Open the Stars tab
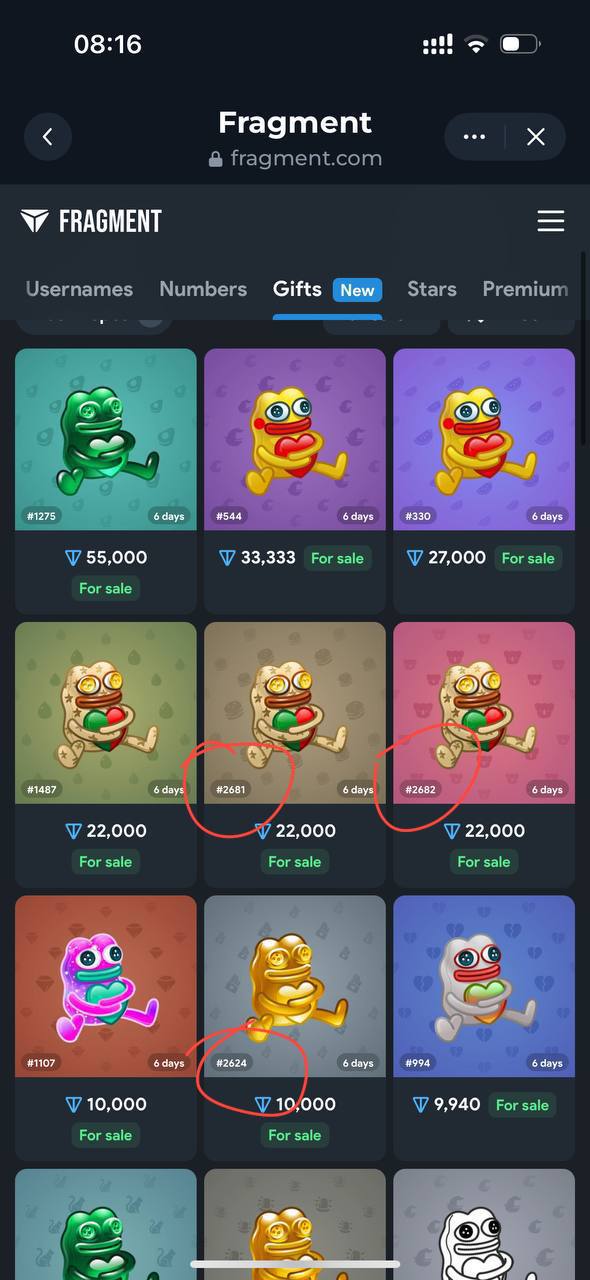The height and width of the screenshot is (1280, 590). (x=432, y=289)
